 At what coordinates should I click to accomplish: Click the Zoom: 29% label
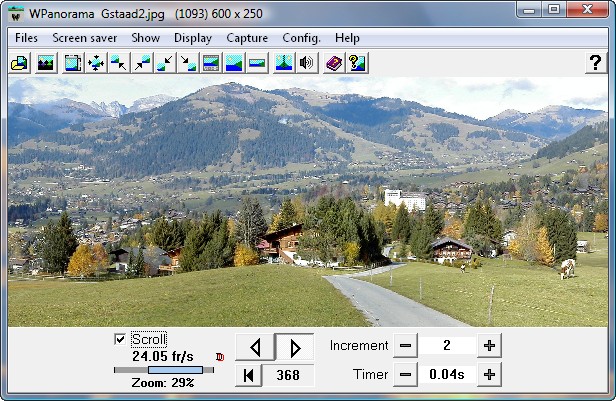click(163, 383)
